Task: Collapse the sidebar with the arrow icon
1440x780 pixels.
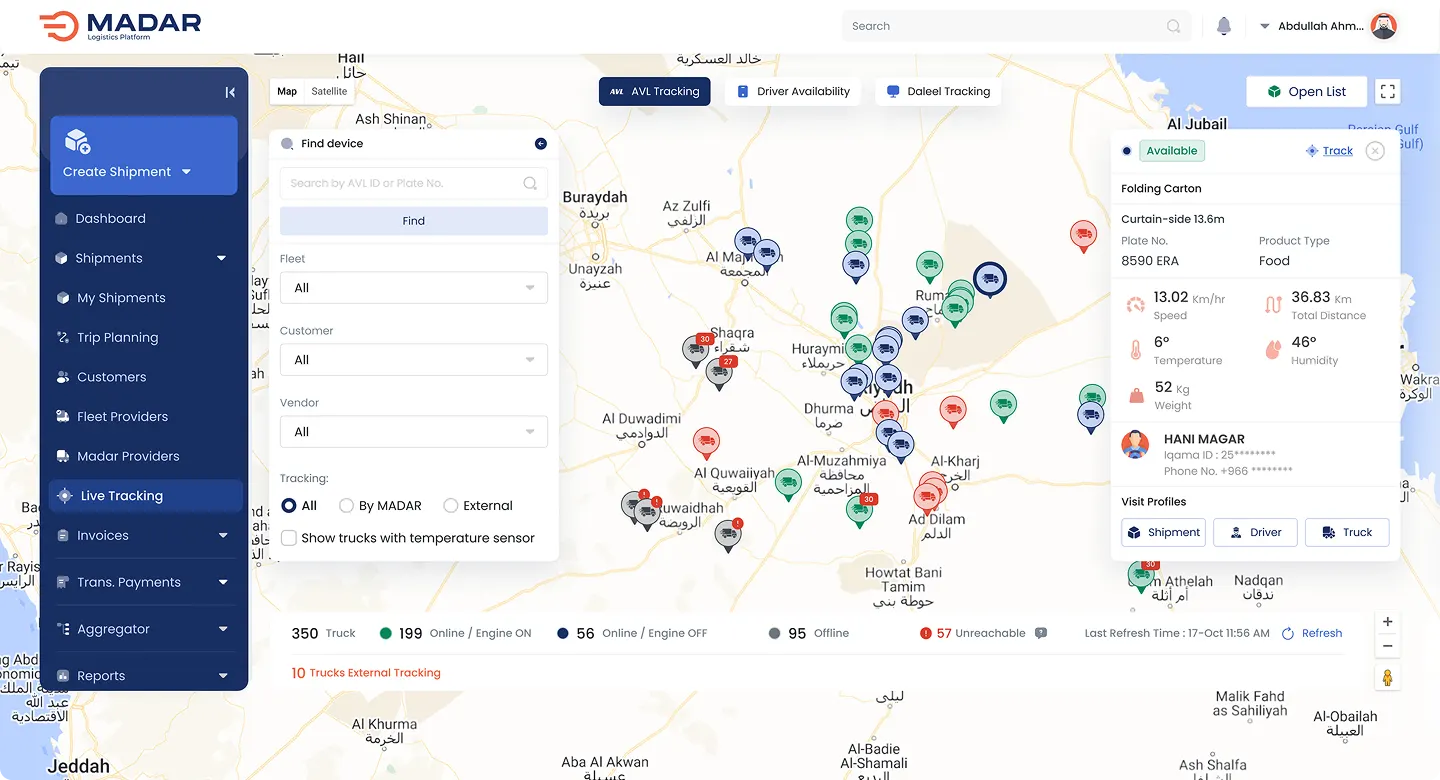Action: [230, 92]
